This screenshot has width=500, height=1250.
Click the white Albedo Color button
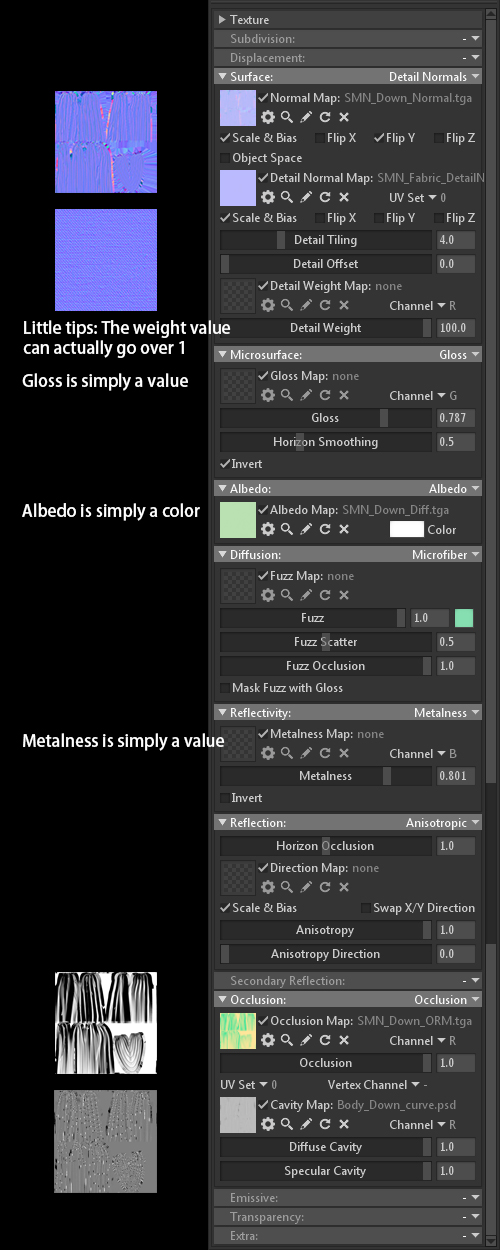pos(407,530)
